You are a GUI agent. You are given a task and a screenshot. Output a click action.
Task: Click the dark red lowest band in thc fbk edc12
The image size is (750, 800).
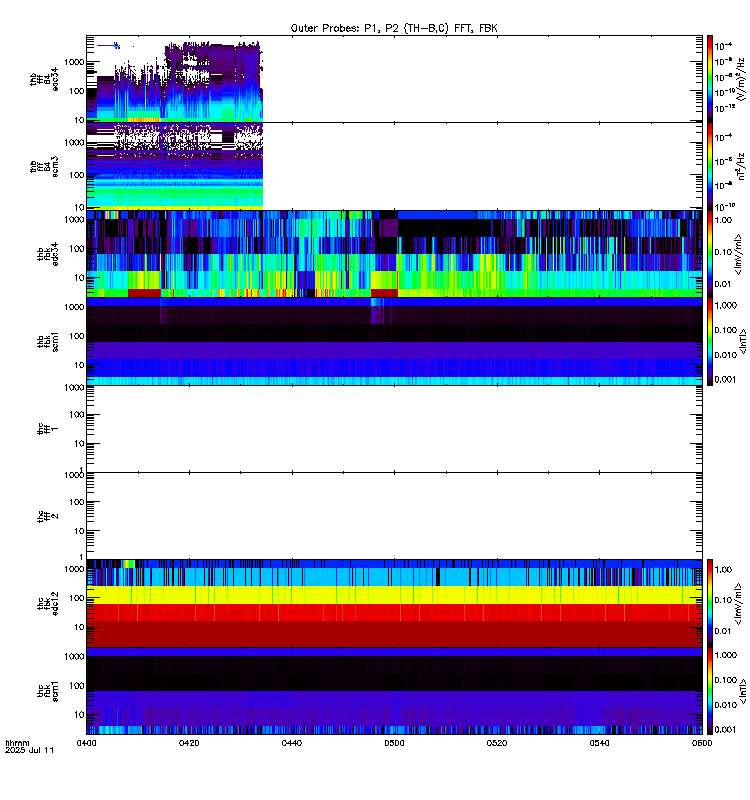tap(394, 634)
